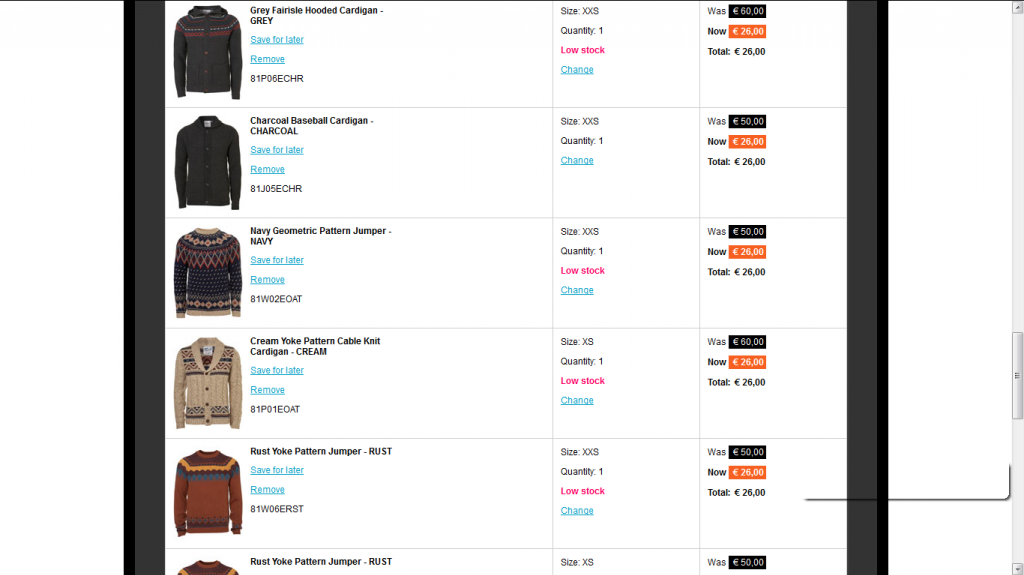Click Change for the Charcoal Baseball Cardigan

pos(577,160)
